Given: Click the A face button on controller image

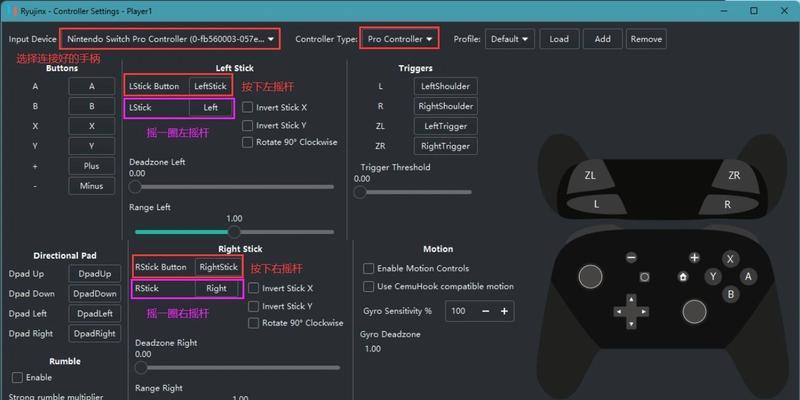Looking at the screenshot, I should click(748, 277).
